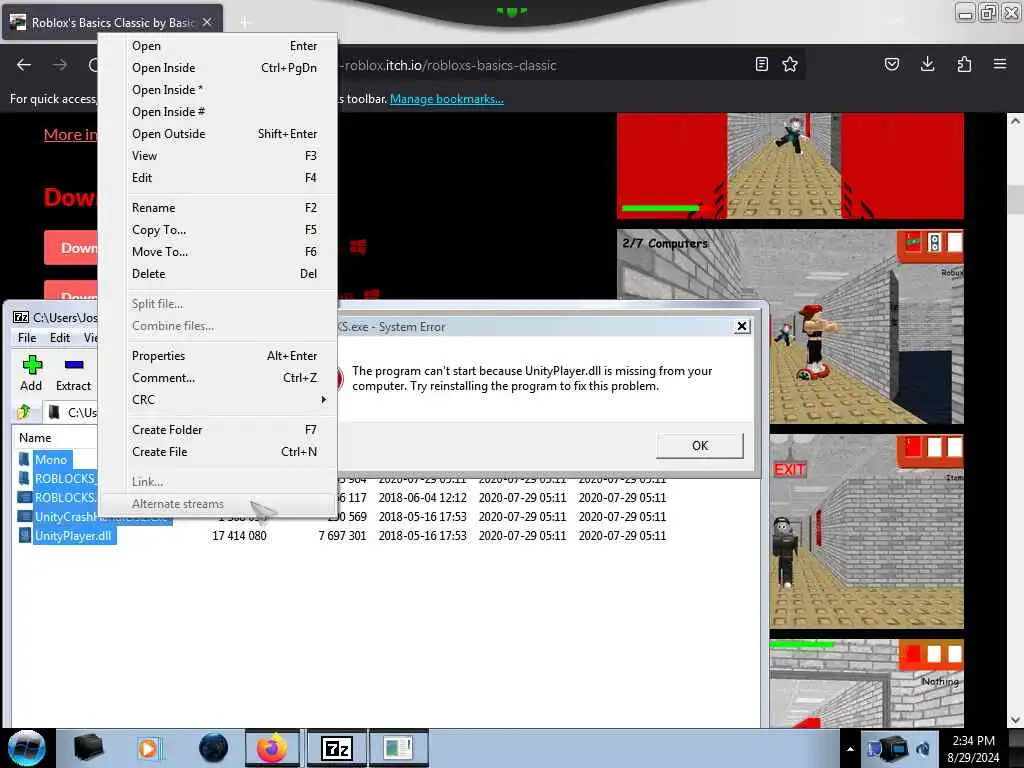Select the Roblox's Basics Classic tab

tap(114, 22)
